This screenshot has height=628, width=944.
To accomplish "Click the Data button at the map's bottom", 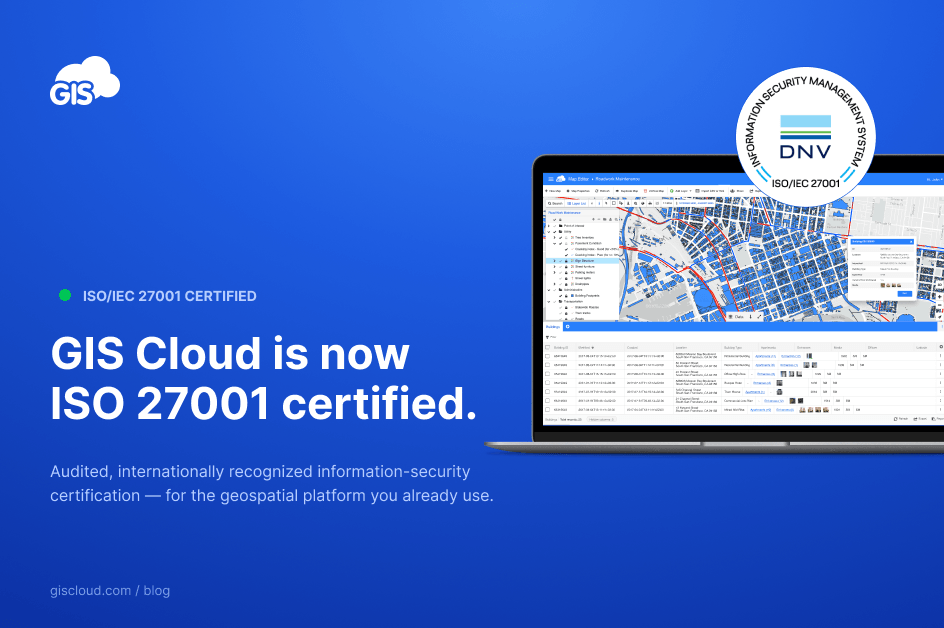I will coord(735,316).
